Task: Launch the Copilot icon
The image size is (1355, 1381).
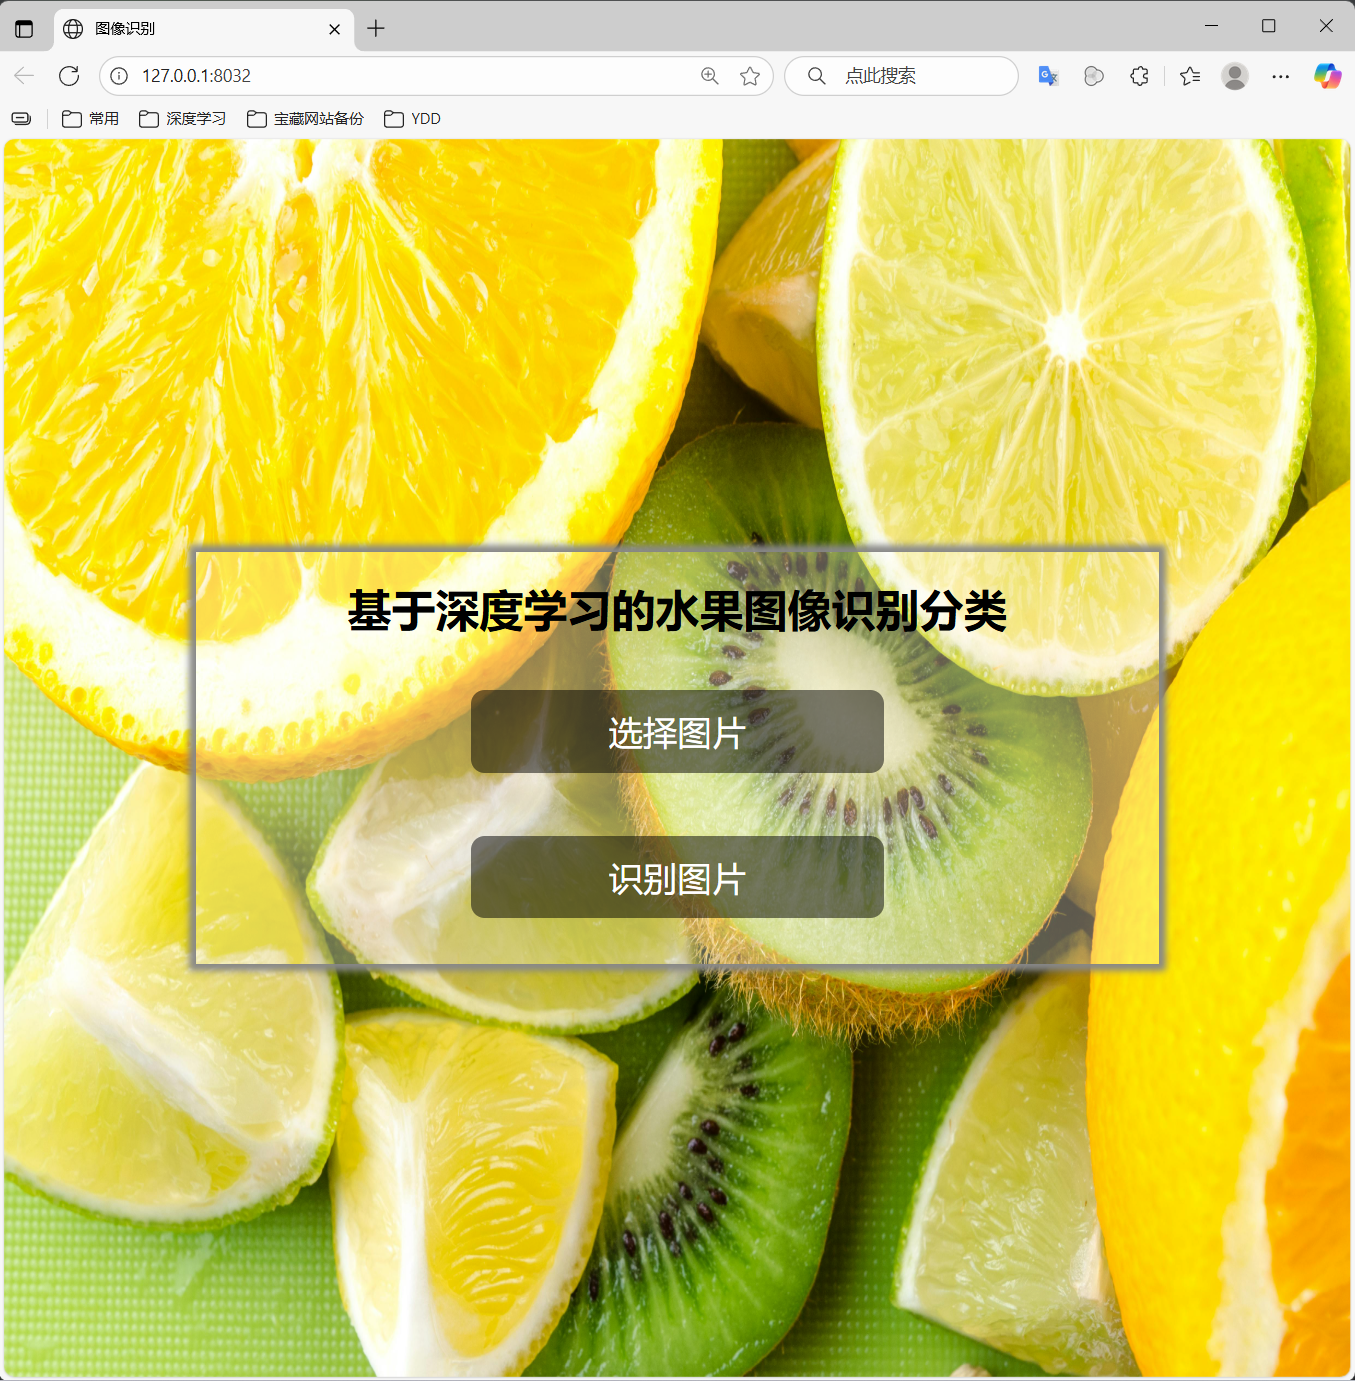Action: click(1327, 76)
